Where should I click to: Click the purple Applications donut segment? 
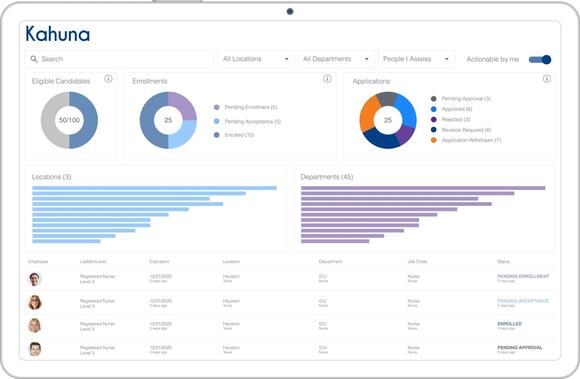(x=406, y=135)
